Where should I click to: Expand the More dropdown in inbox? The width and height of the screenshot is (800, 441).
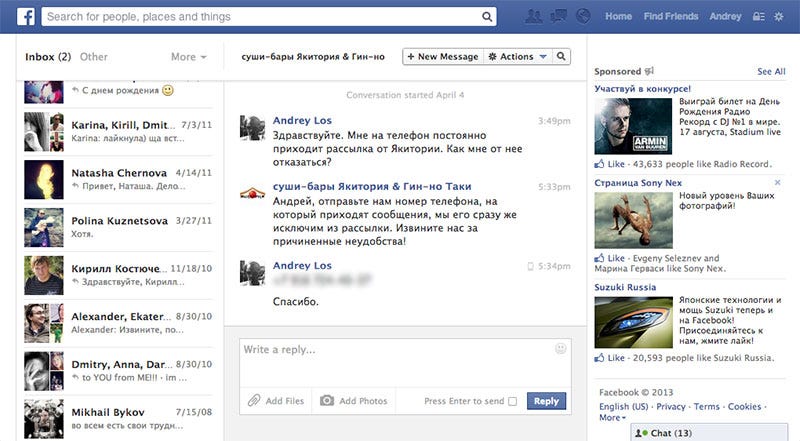pos(189,57)
